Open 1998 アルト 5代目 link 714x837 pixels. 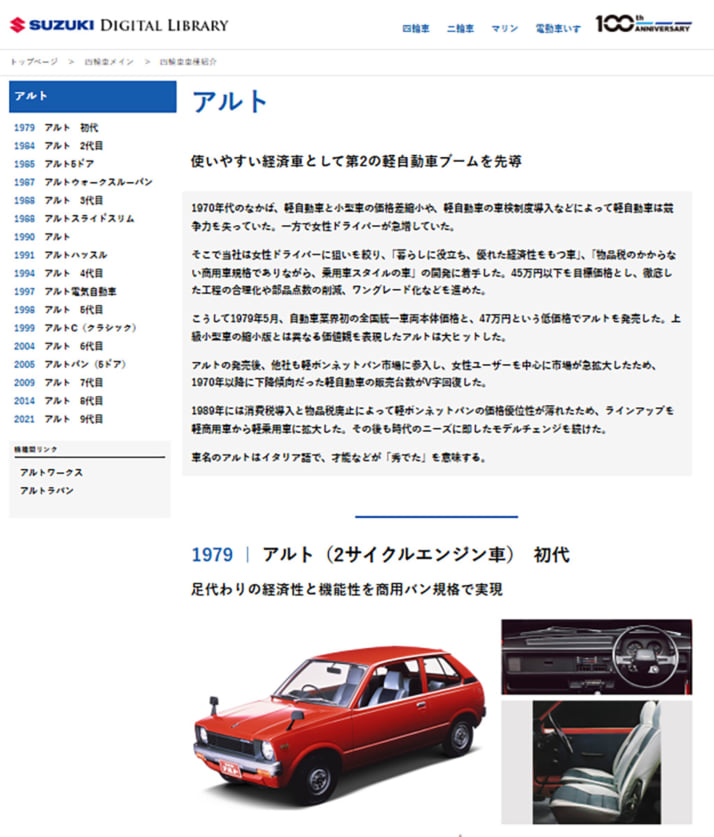point(58,310)
